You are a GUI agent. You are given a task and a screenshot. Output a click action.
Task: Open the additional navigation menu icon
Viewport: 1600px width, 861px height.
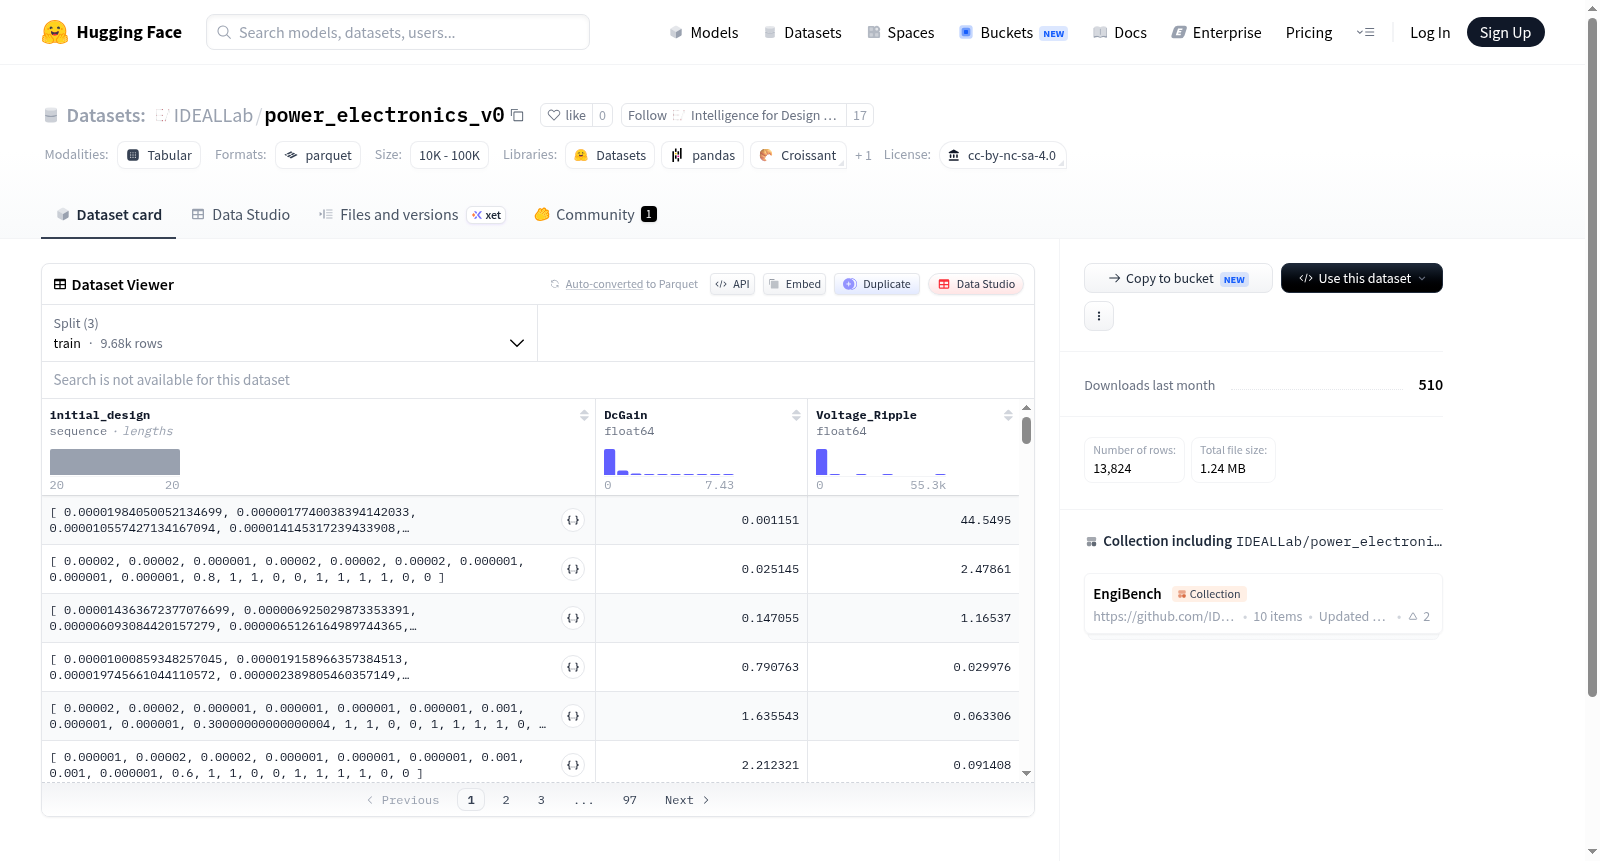[1365, 32]
